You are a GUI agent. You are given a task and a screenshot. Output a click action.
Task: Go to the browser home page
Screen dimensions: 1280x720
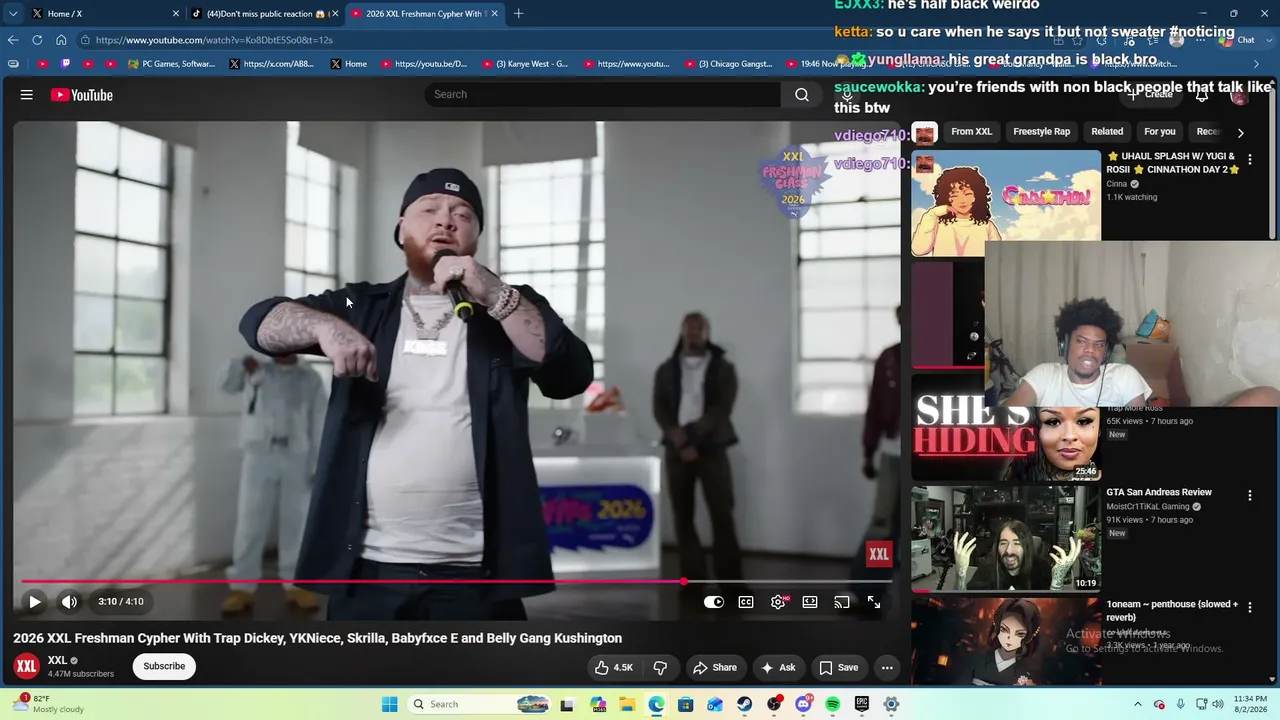61,40
